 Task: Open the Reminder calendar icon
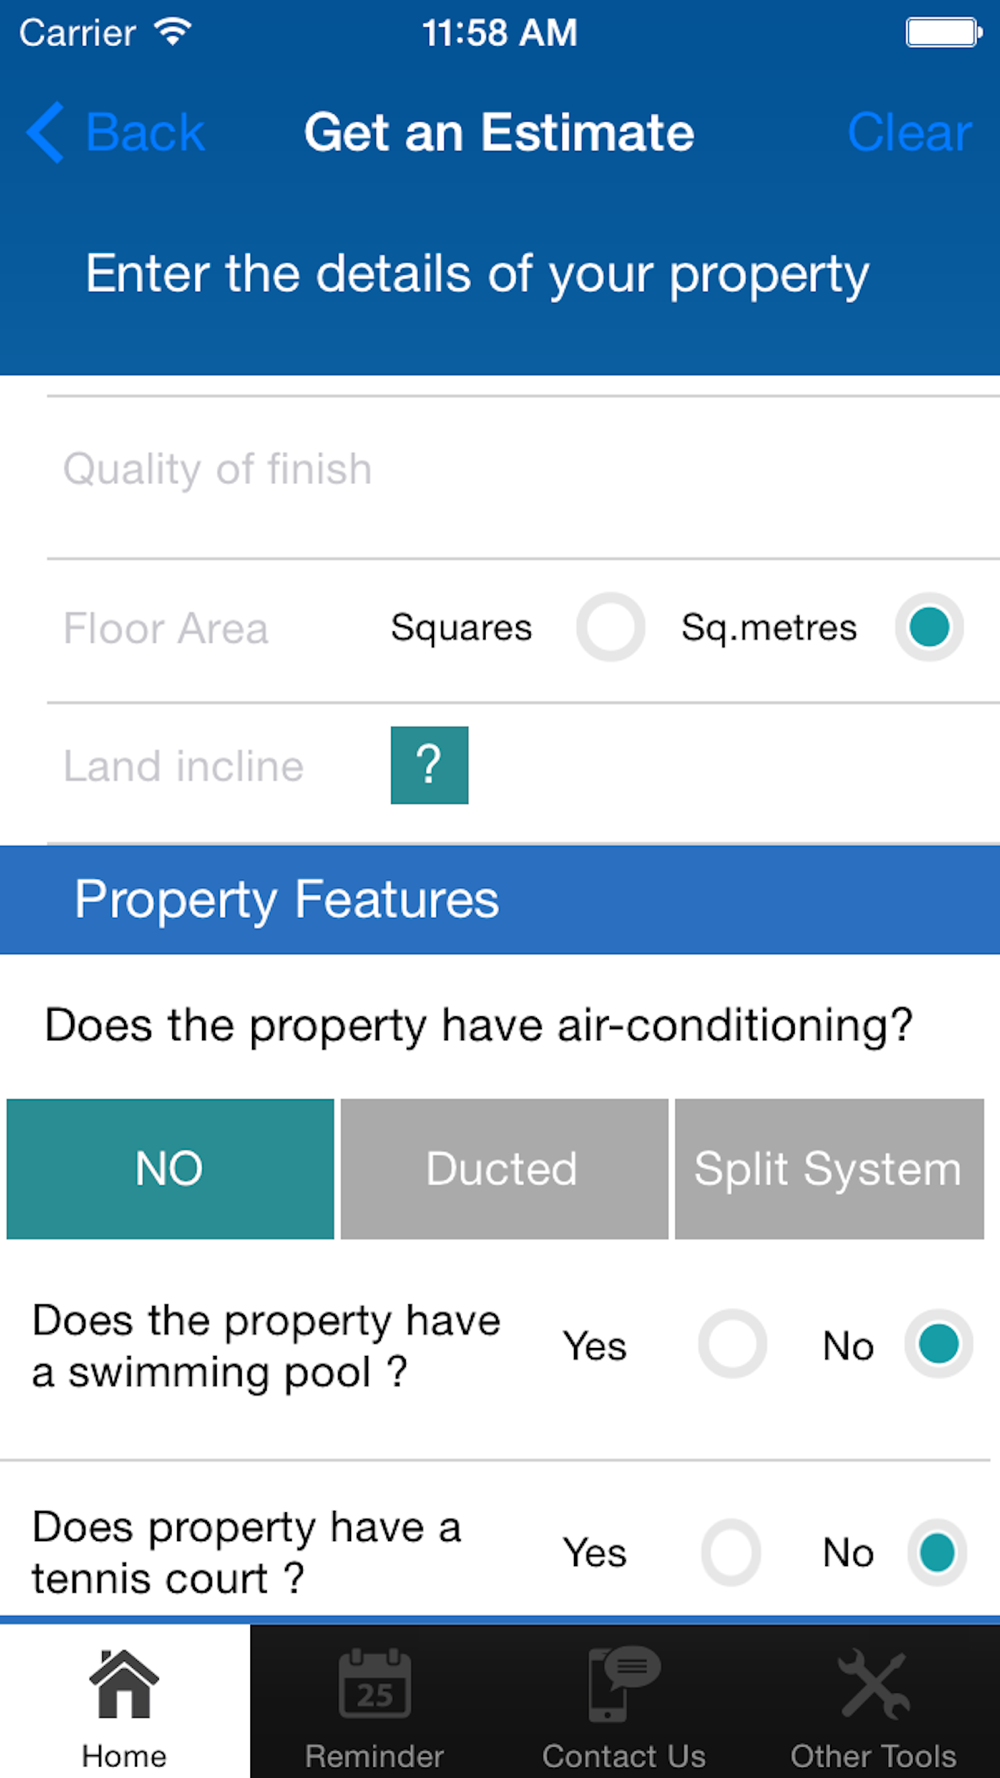click(x=374, y=1685)
